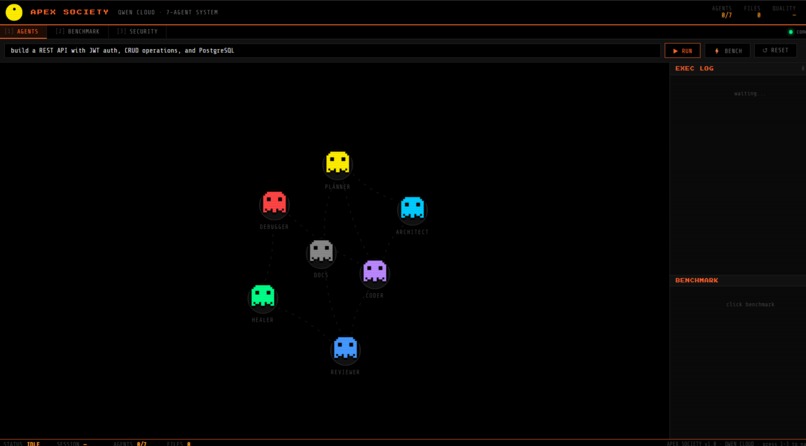Run the agent task
Viewport: 806px width, 446px height.
(682, 51)
